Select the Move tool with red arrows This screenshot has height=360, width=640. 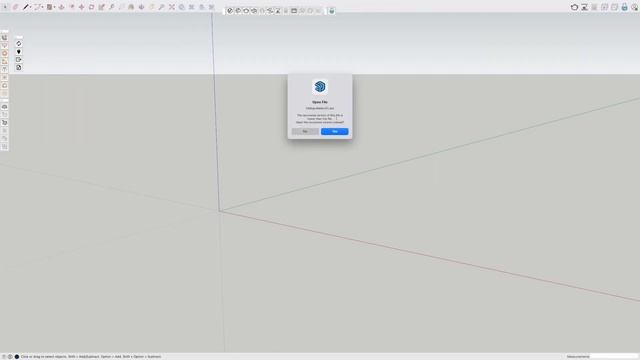[x=82, y=7]
